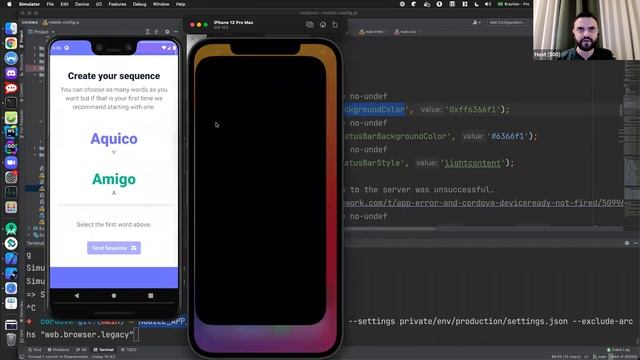
Task: Switch to the main.css editor tab
Action: click(405, 31)
